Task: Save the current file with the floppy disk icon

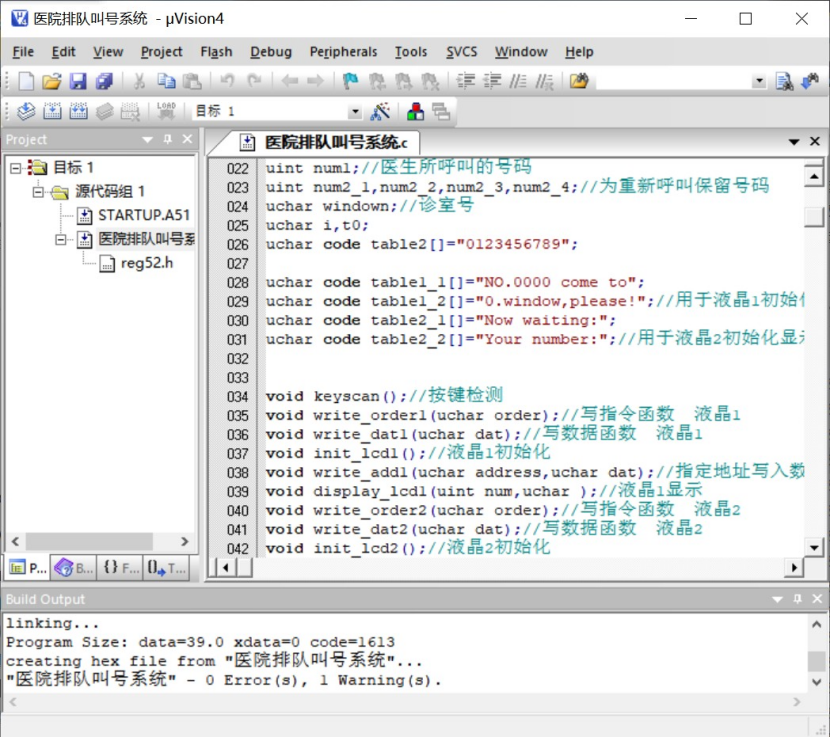Action: pyautogui.click(x=78, y=81)
